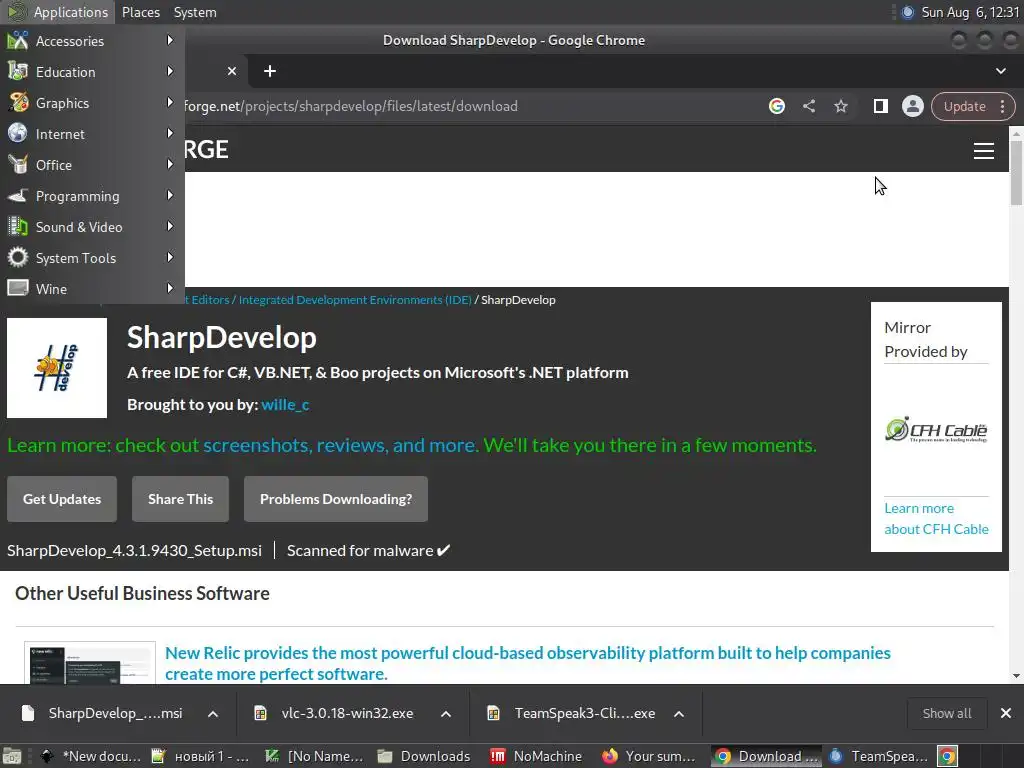Expand options for vlc-3.0.18-win32.exe download

coord(446,714)
